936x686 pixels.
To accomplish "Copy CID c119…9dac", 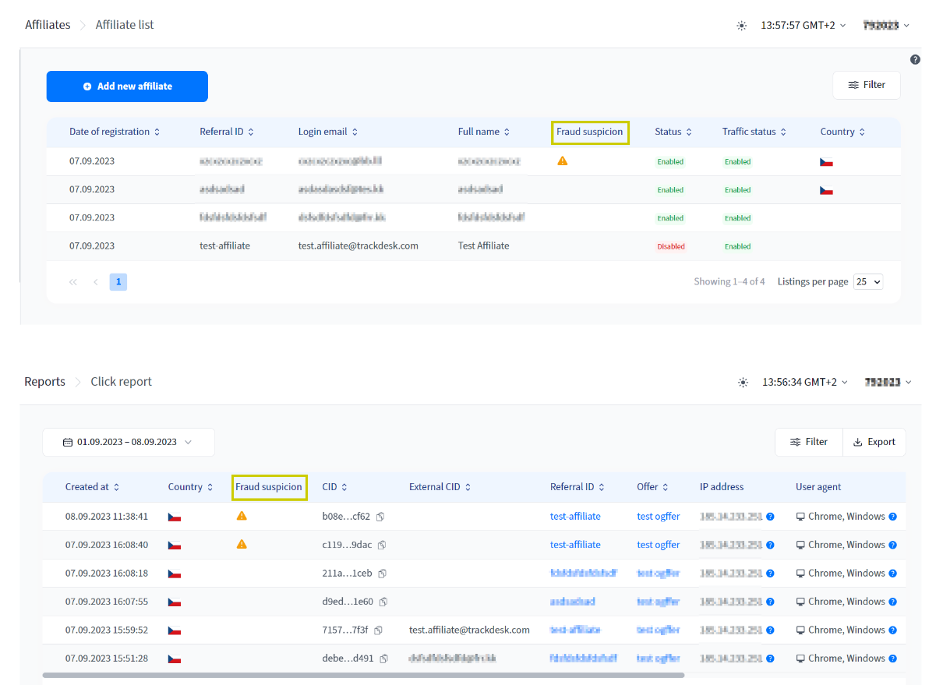I will [x=382, y=545].
